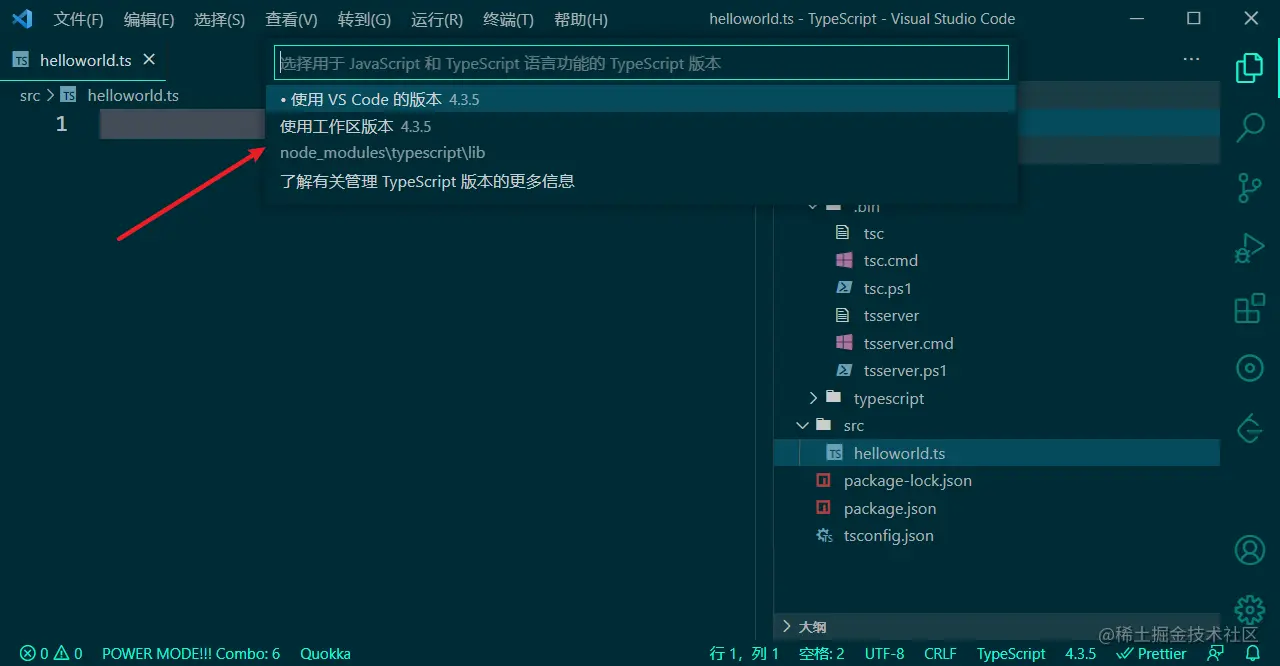1280x666 pixels.
Task: Open the 帮助(H) menu
Action: pos(580,19)
